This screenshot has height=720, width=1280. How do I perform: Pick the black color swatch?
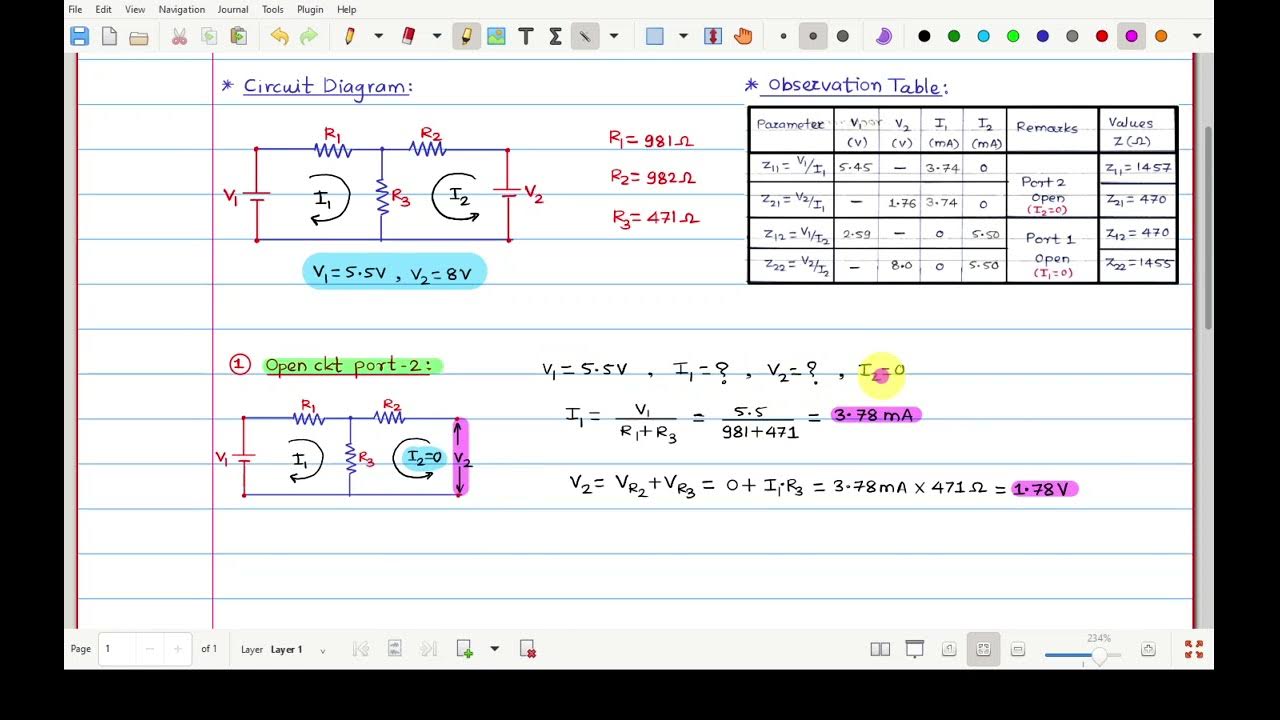924,37
